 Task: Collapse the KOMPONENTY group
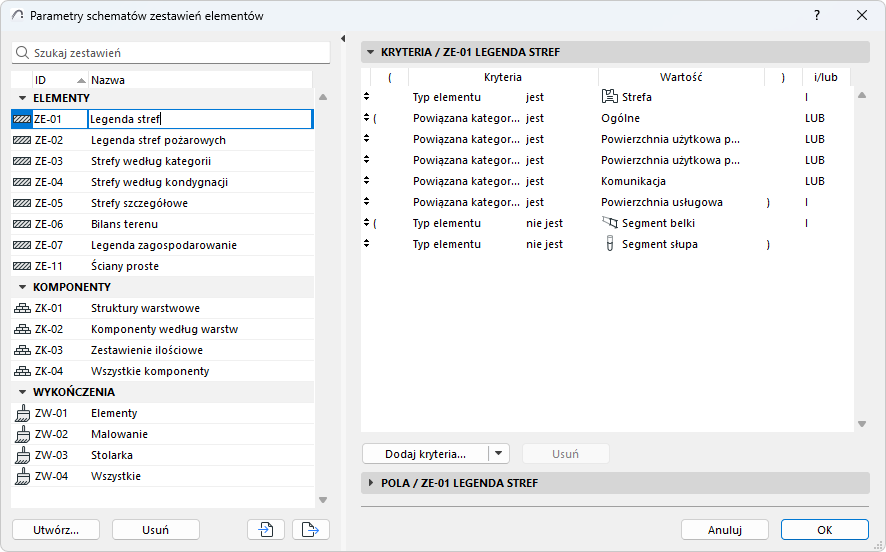[22, 287]
